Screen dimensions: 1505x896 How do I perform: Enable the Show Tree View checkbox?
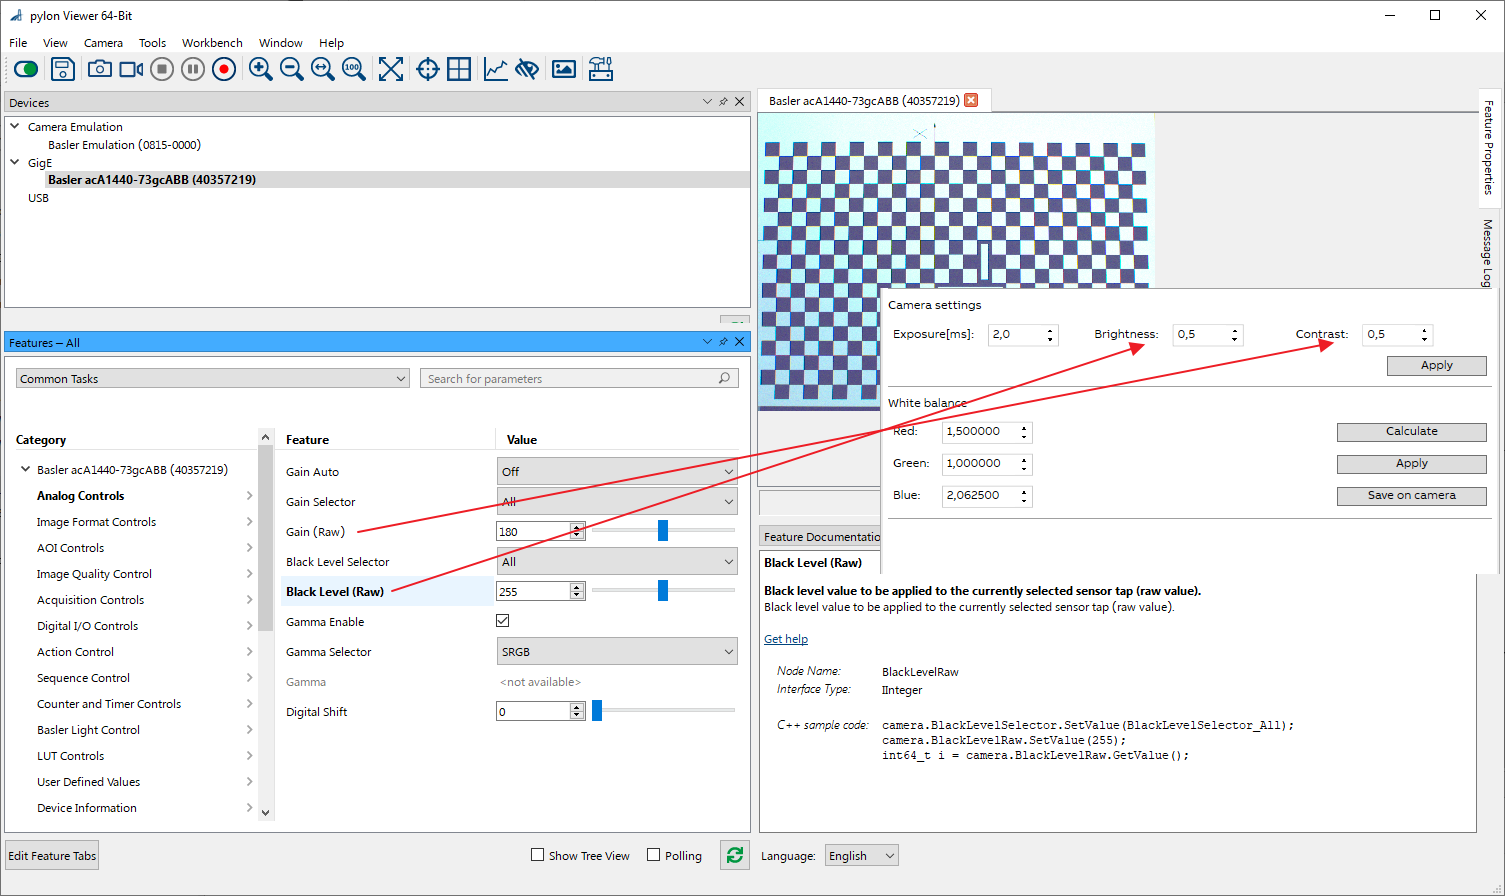[538, 855]
